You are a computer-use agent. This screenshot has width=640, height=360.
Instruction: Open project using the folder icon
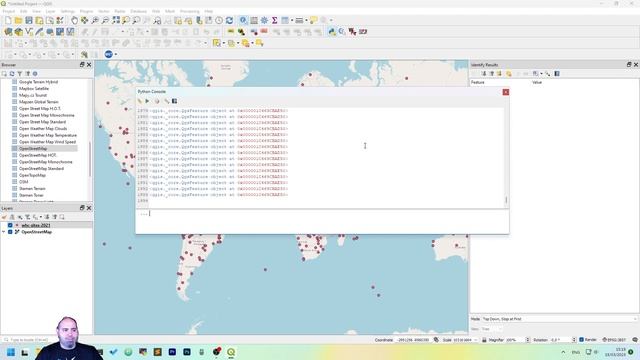pos(18,20)
